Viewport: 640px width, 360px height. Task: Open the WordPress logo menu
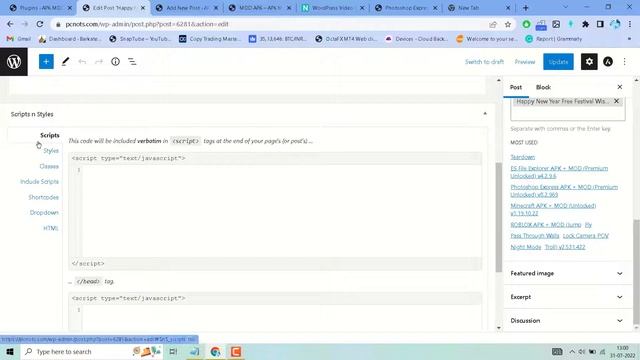(x=14, y=62)
